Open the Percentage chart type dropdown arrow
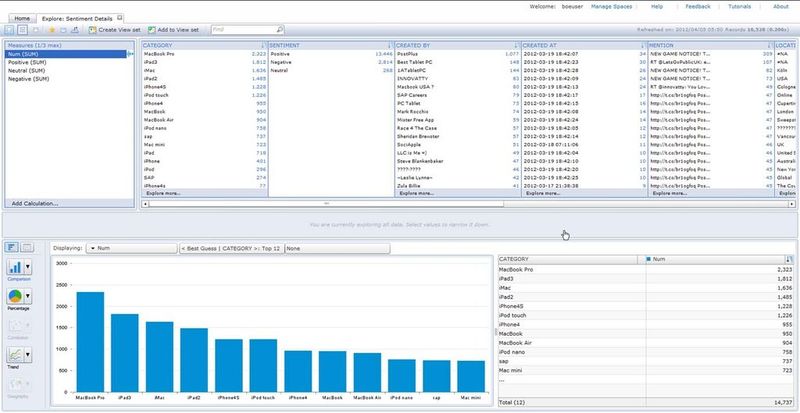This screenshot has width=800, height=413. tap(28, 296)
